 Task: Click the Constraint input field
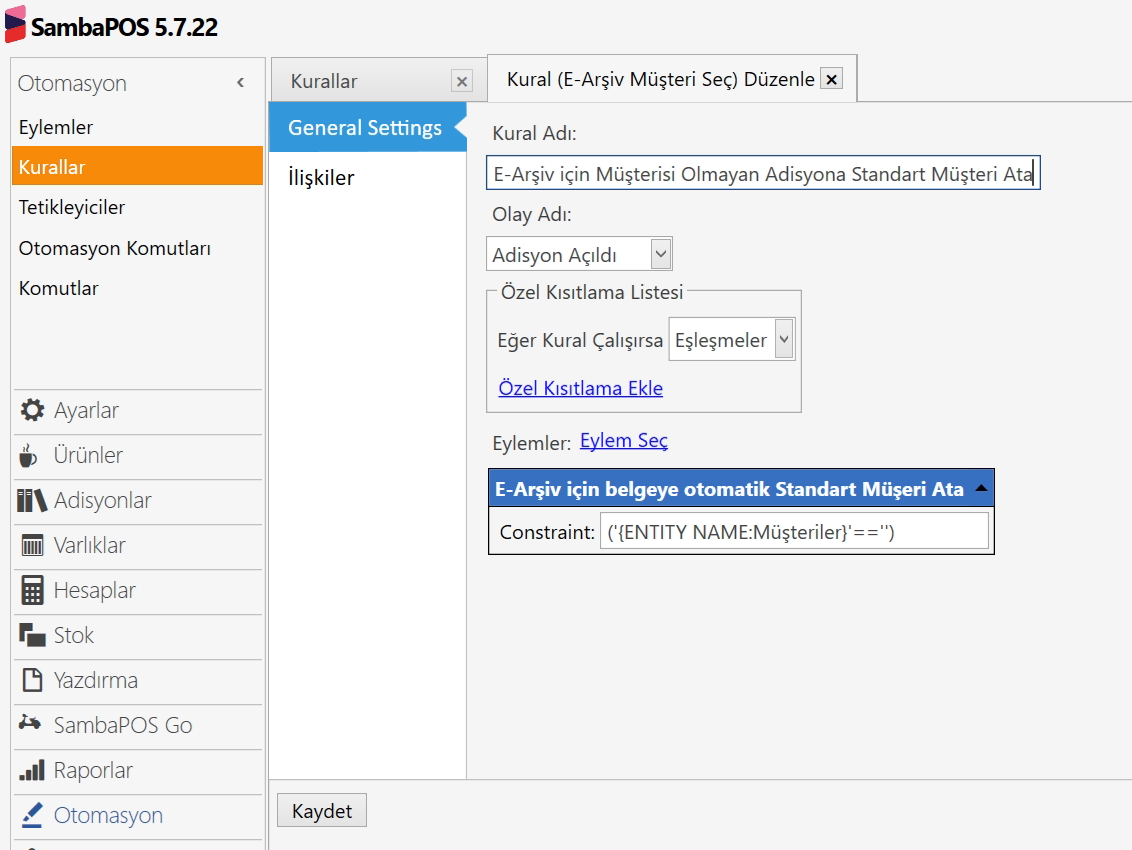(794, 532)
